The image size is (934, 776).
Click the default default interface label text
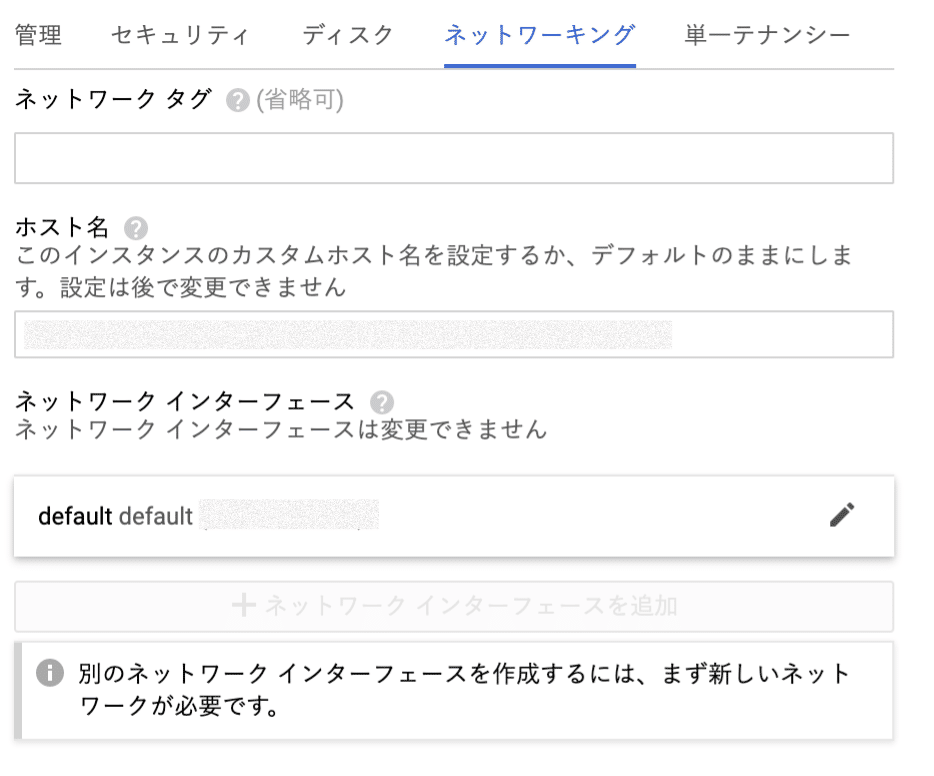115,516
